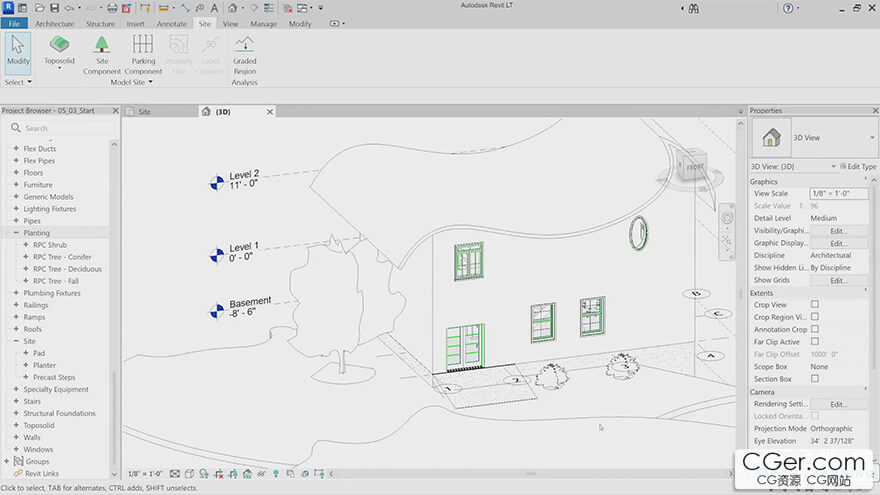The width and height of the screenshot is (880, 495).
Task: Open a project via folder icon
Action: [x=39, y=8]
